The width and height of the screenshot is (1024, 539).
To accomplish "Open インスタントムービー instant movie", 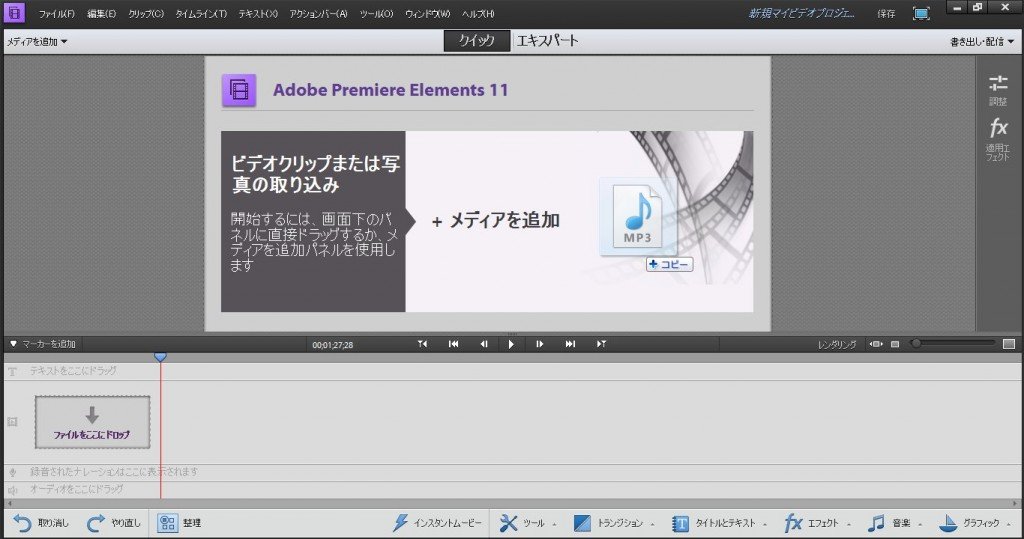I will (x=438, y=522).
